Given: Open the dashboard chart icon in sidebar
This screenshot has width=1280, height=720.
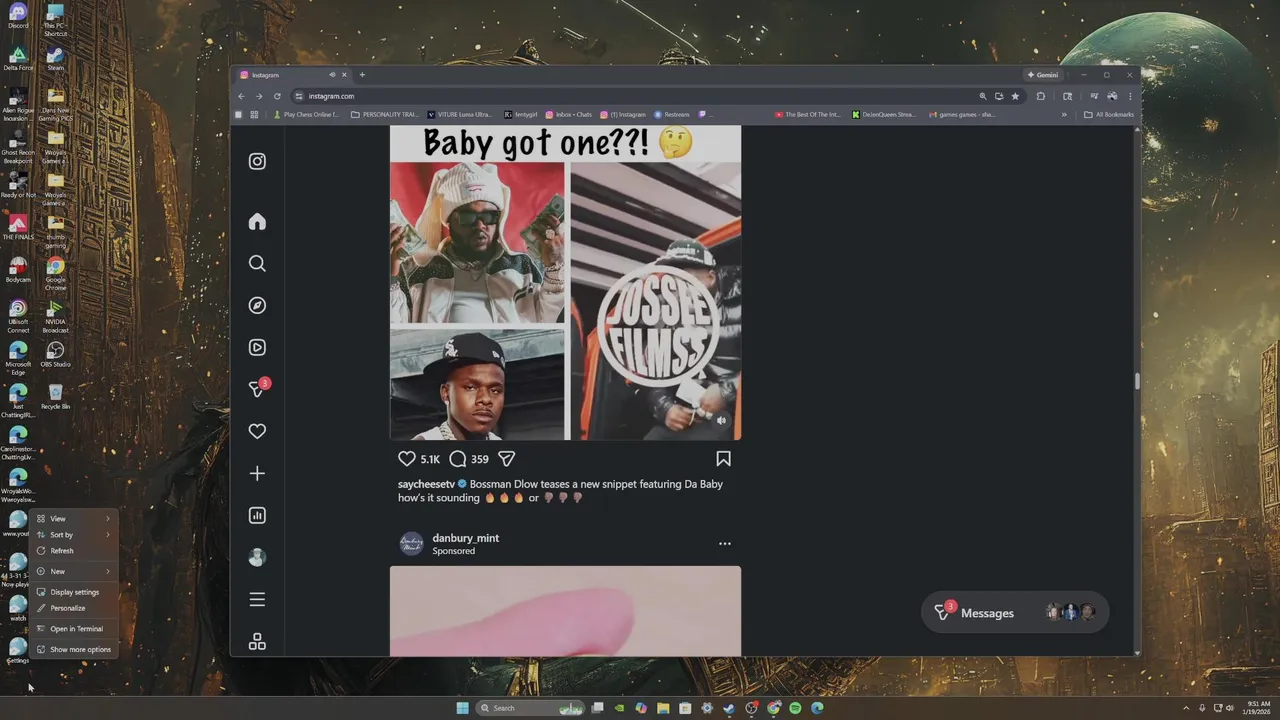Looking at the screenshot, I should (257, 515).
